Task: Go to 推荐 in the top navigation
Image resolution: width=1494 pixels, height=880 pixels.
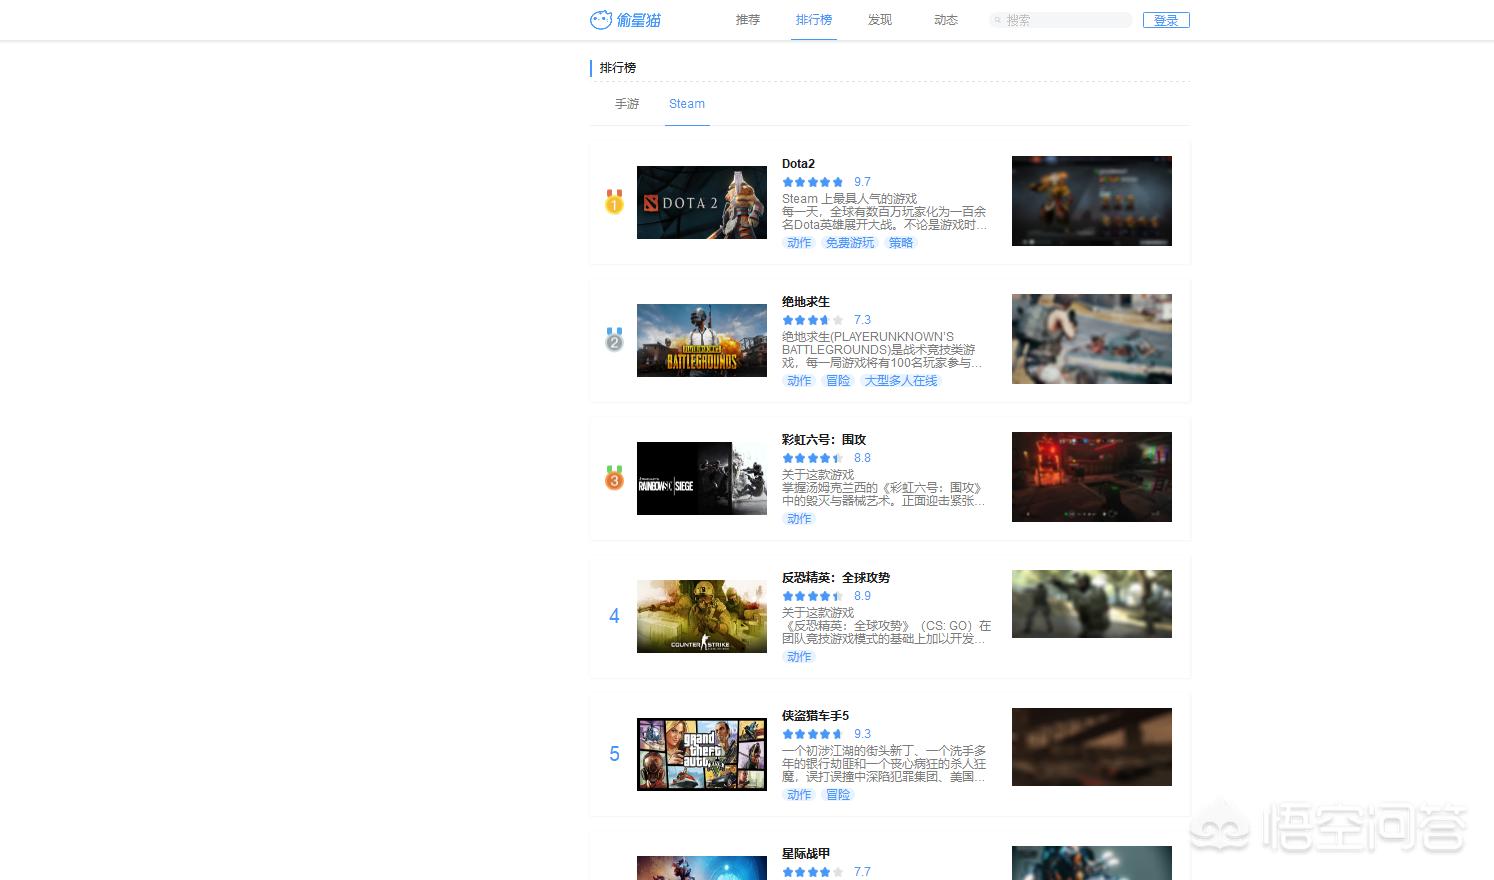Action: [x=748, y=20]
